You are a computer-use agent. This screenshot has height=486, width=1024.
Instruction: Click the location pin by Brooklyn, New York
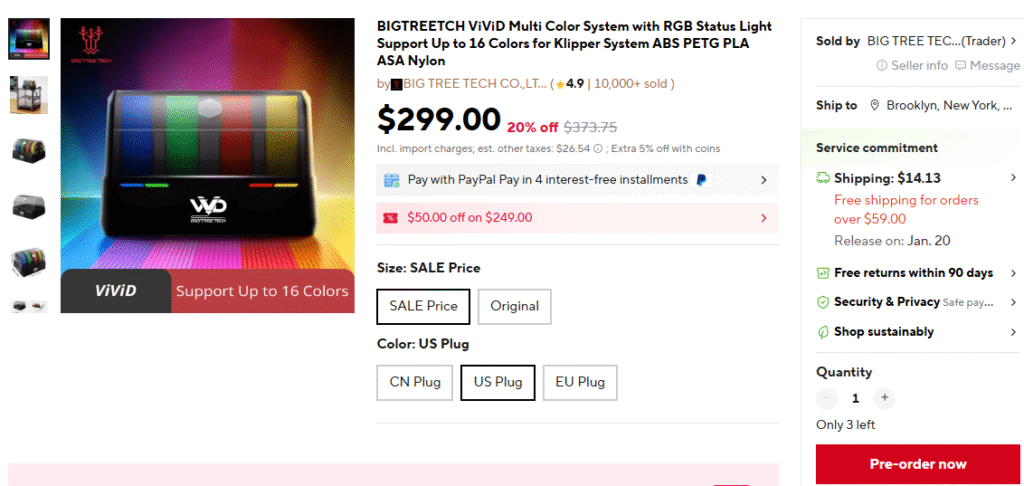point(875,106)
